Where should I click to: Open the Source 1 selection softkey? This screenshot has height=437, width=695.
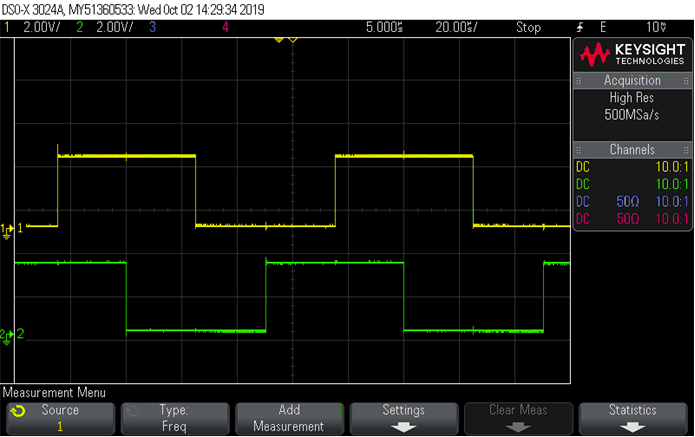tap(58, 418)
